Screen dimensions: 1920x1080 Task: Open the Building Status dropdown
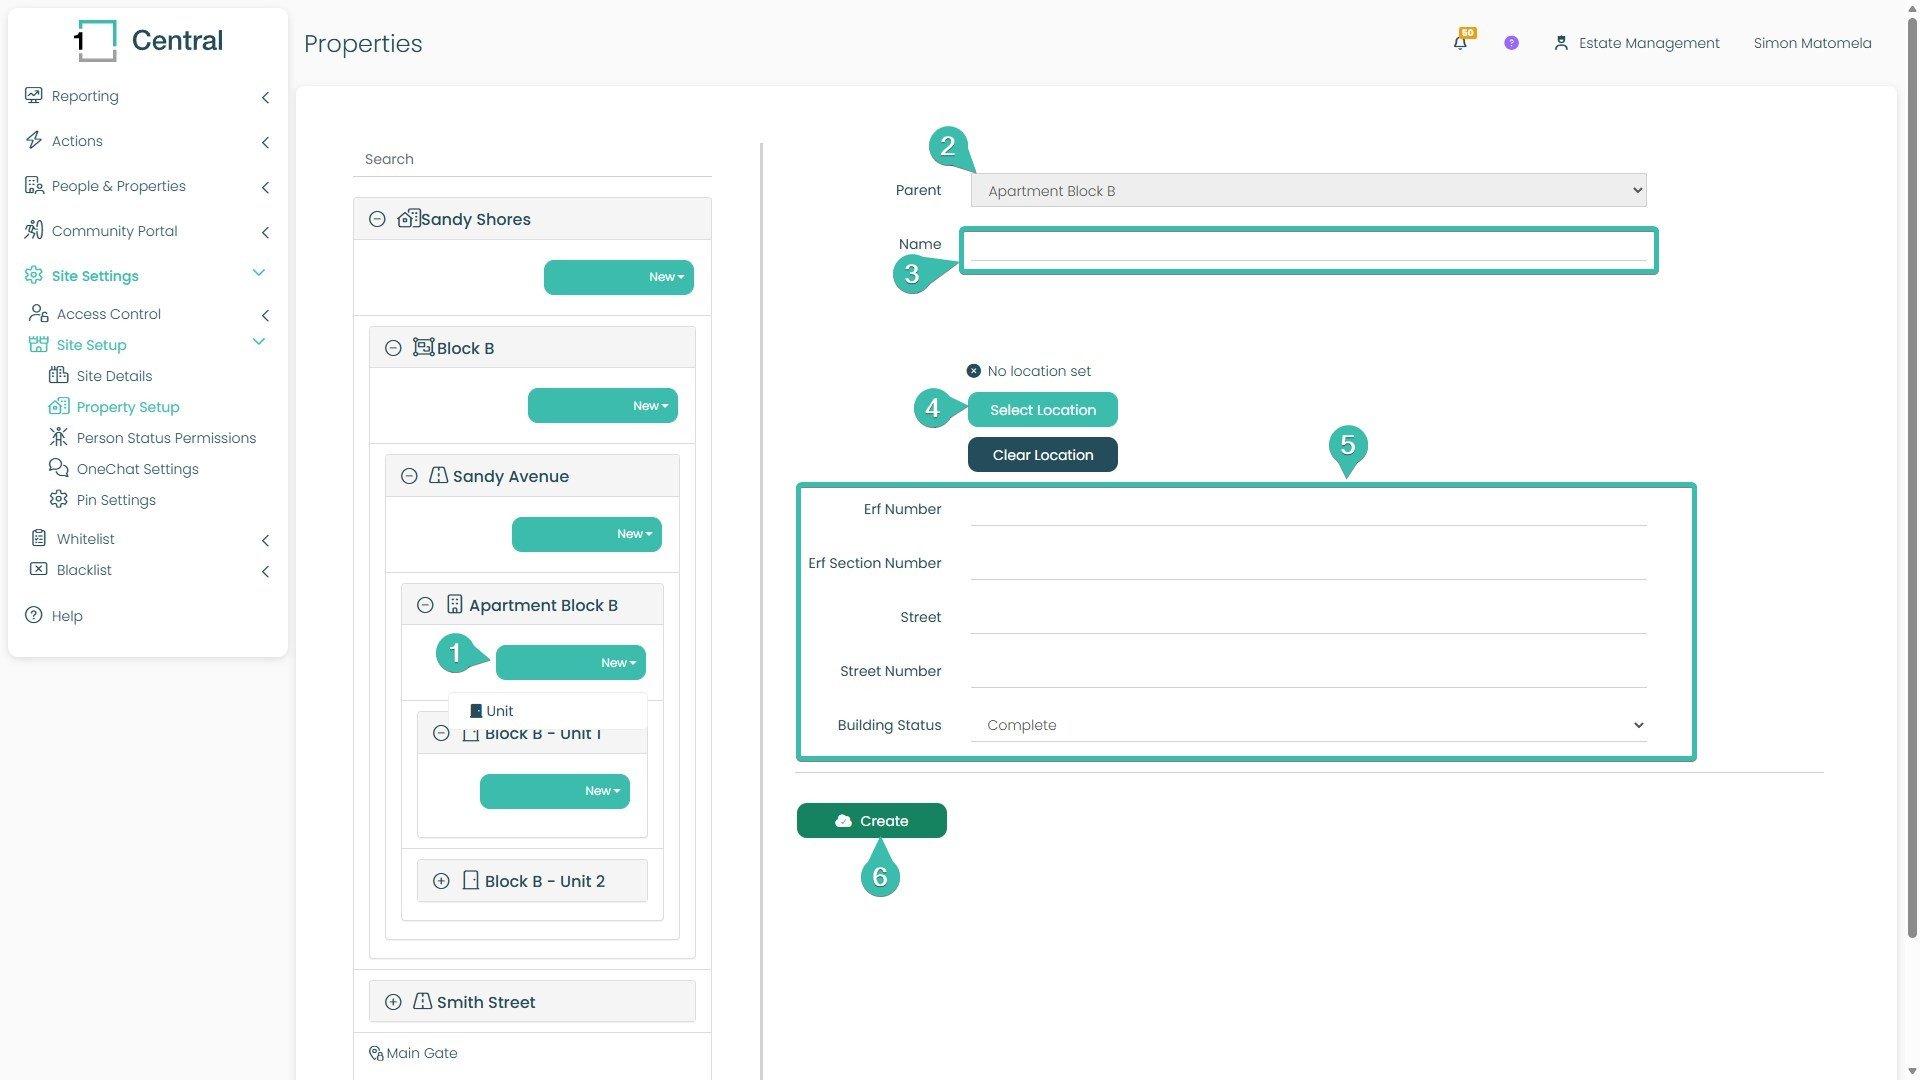tap(1308, 725)
